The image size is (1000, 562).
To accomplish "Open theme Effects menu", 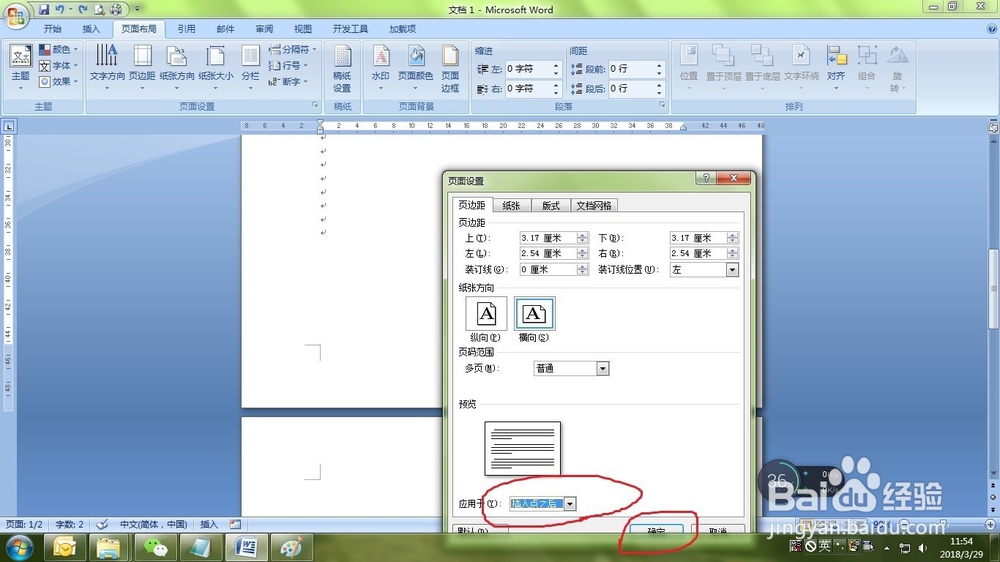I will (59, 82).
